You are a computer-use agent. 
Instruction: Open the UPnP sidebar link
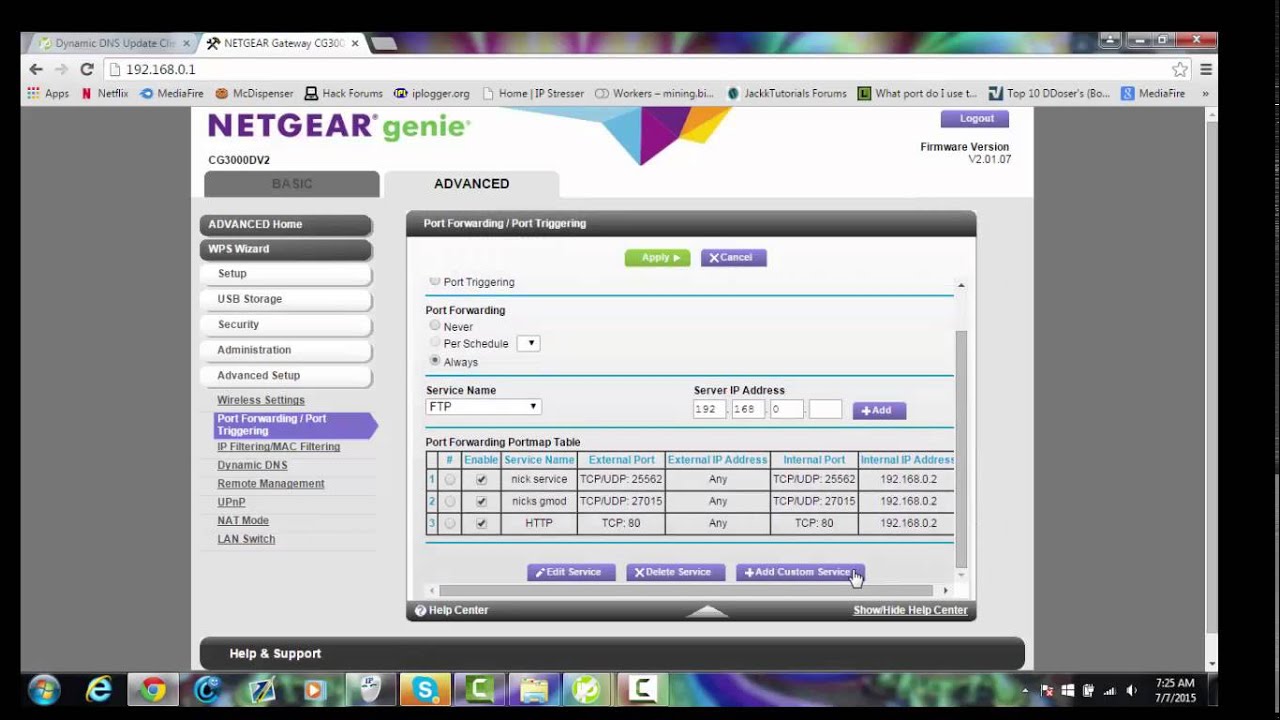(x=231, y=502)
